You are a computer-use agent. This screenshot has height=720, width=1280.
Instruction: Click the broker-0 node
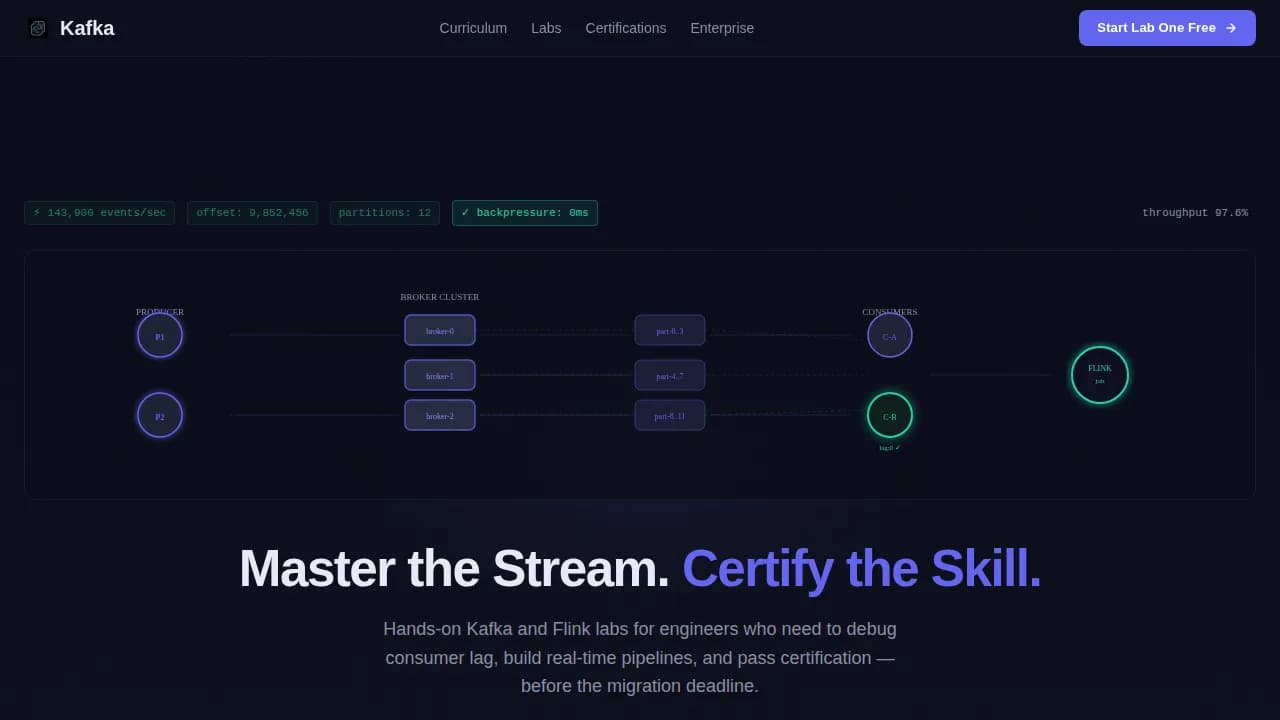pos(440,330)
